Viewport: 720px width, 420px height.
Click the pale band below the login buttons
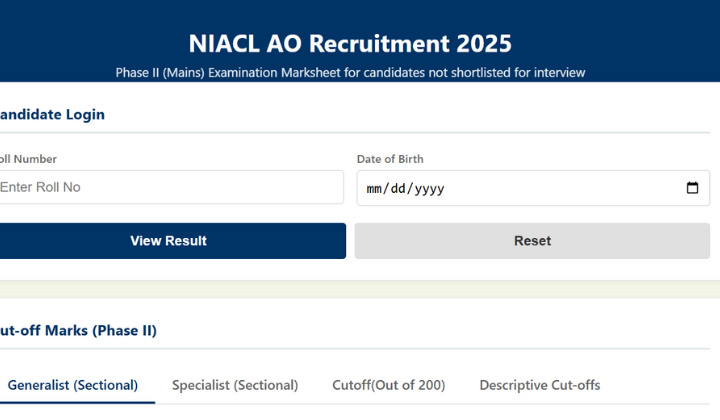(360, 289)
